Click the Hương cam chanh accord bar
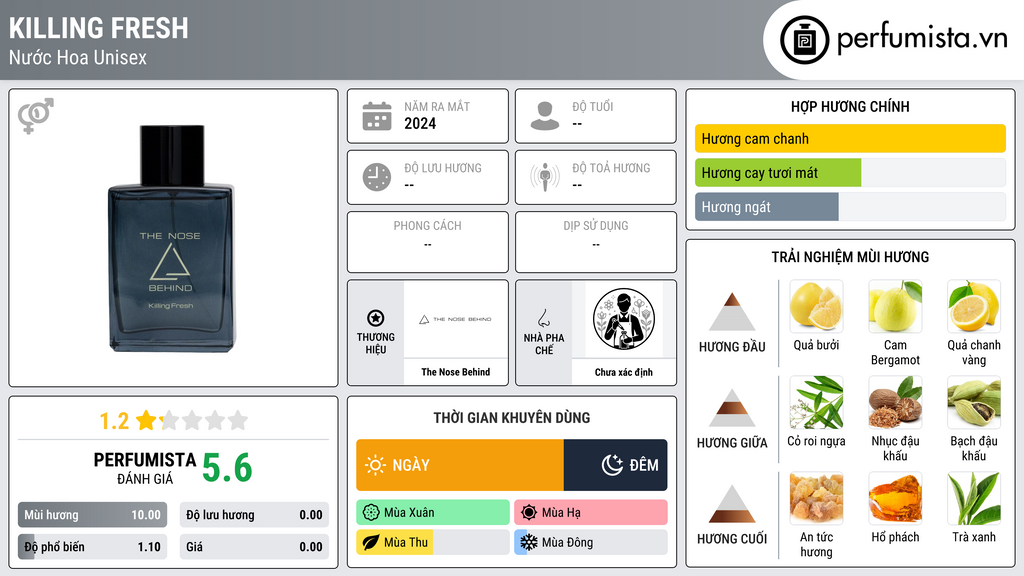 pos(850,138)
